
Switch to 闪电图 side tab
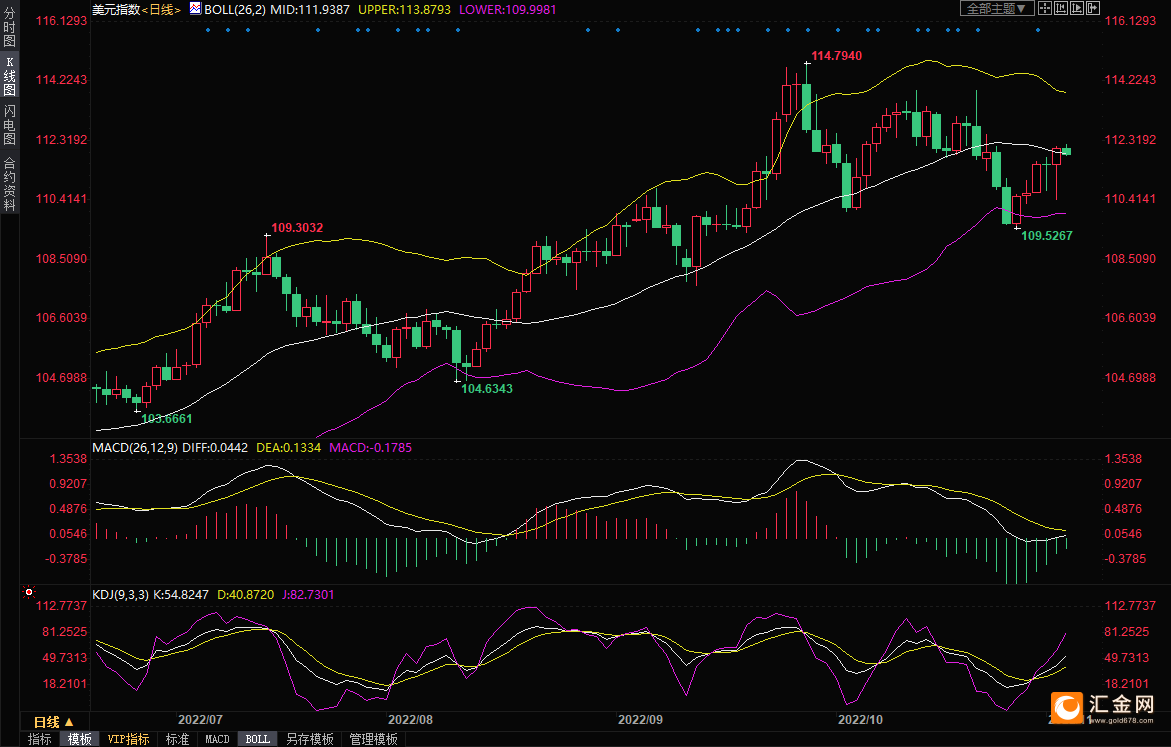[x=9, y=125]
